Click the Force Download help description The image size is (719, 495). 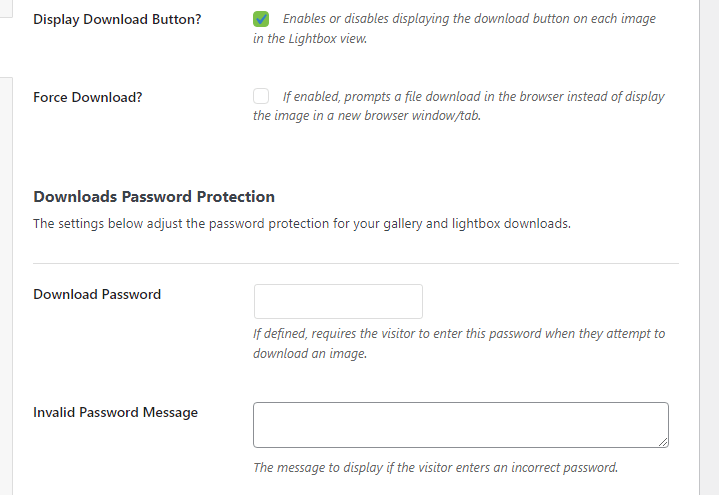coord(473,97)
